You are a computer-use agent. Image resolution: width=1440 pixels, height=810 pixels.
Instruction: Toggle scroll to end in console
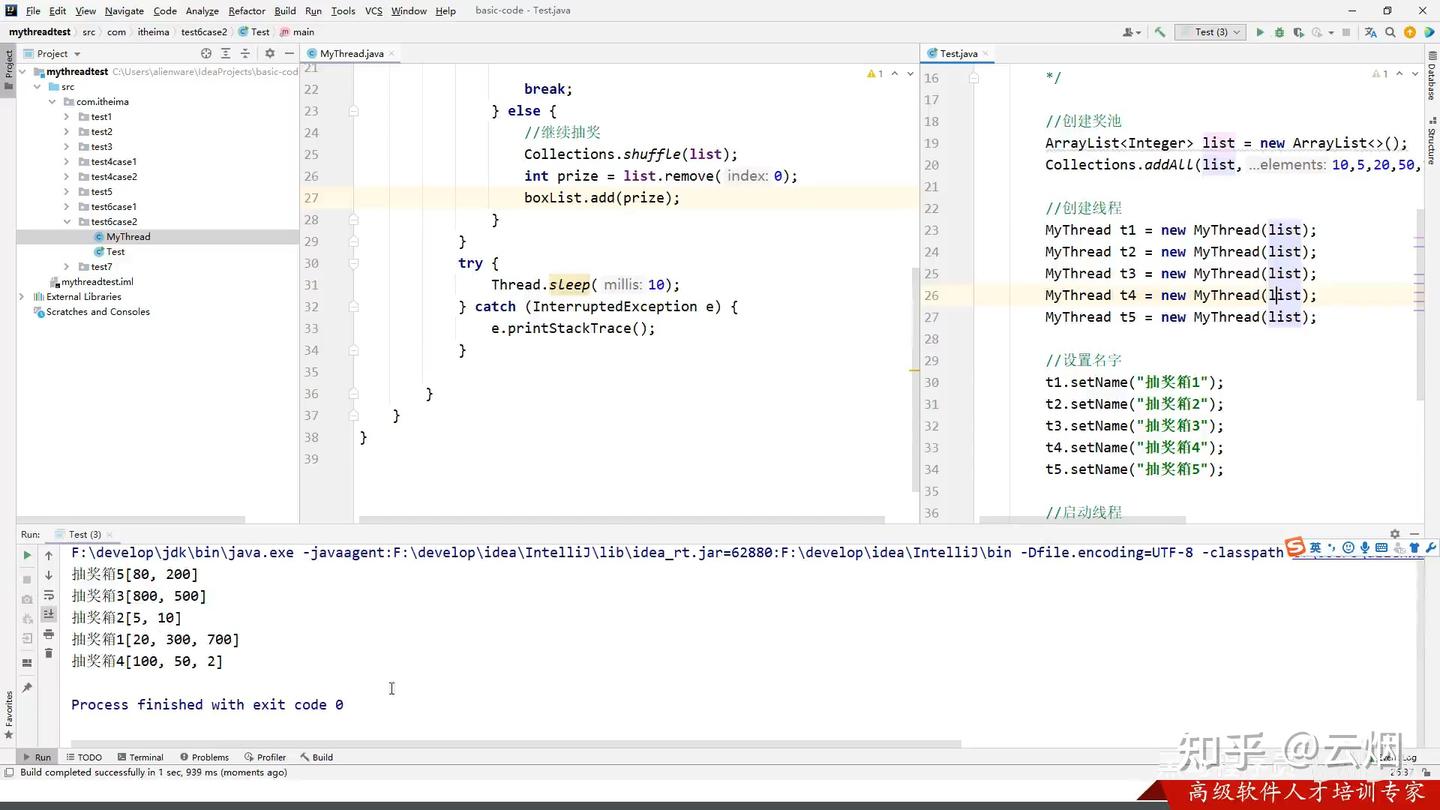(x=48, y=615)
